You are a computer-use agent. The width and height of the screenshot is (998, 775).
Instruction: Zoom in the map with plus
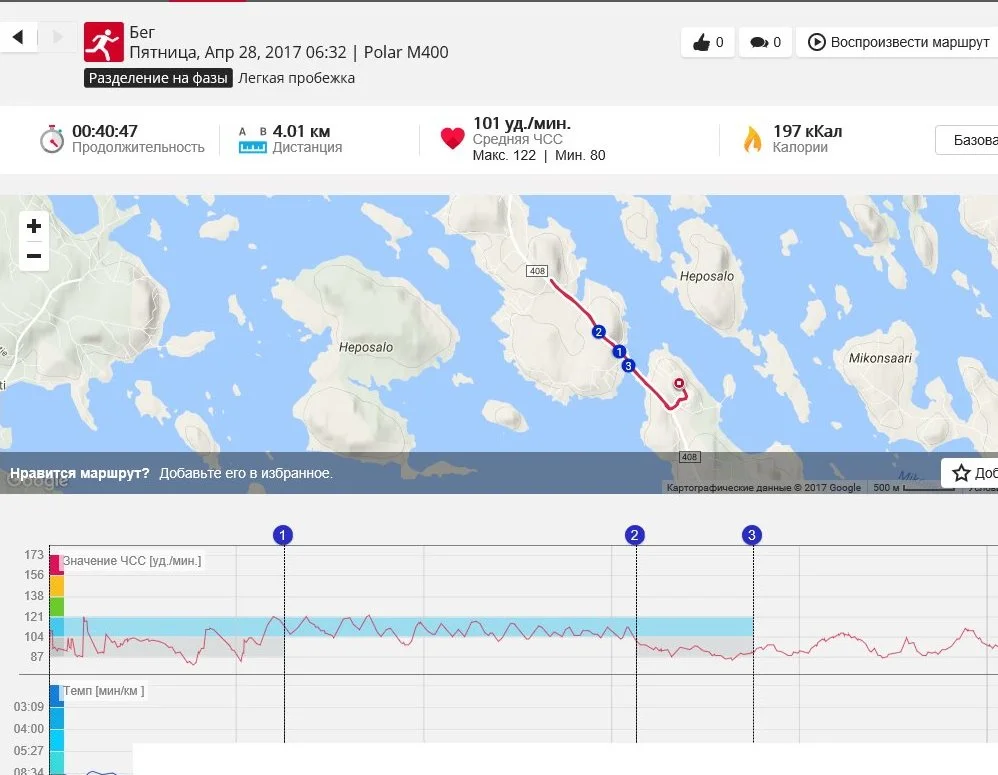[34, 226]
